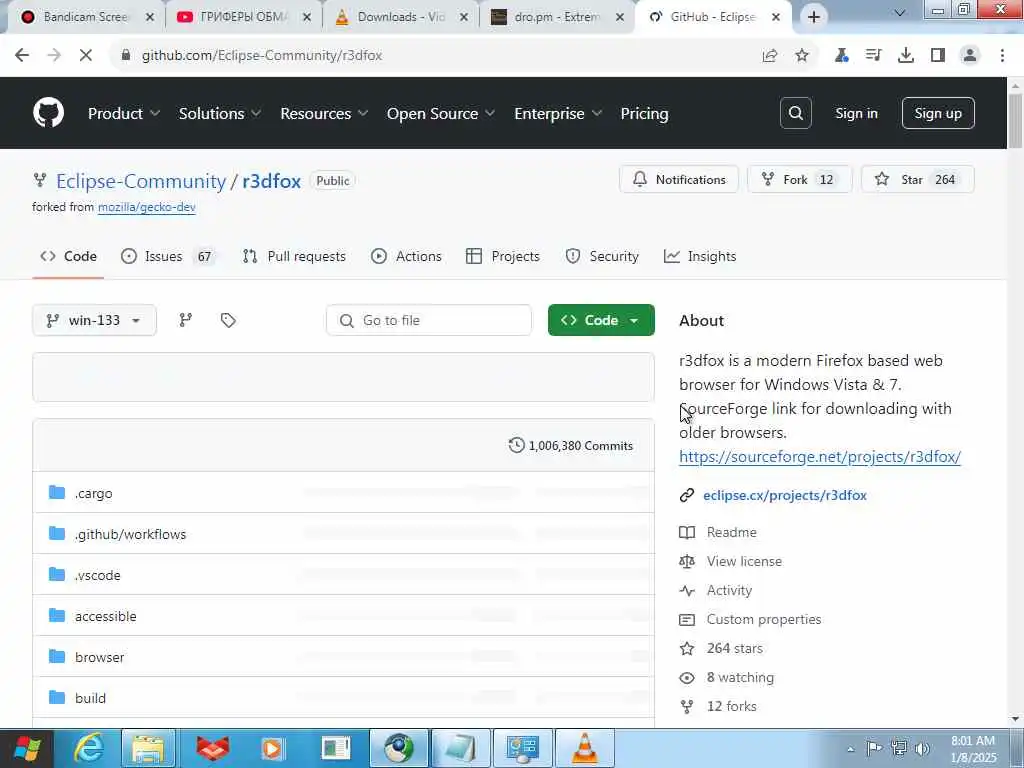Image resolution: width=1024 pixels, height=768 pixels.
Task: Stop page loading with X button
Action: pos(86,56)
